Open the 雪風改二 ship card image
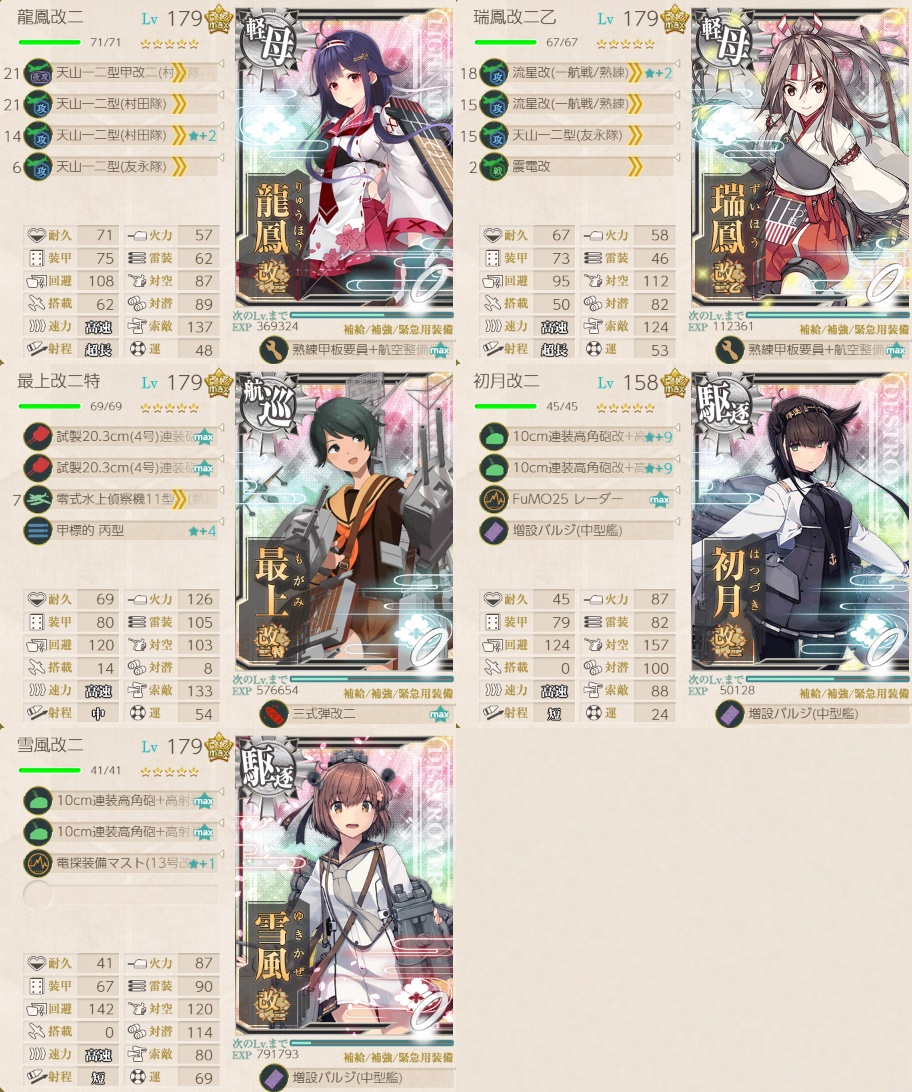Screen dimensions: 912x1092 (345, 886)
